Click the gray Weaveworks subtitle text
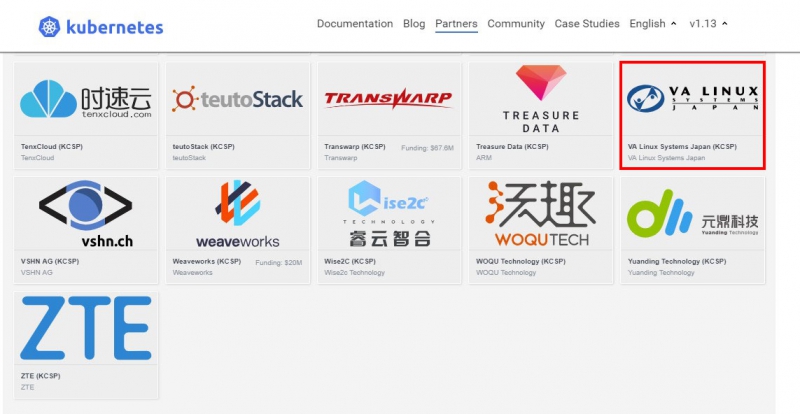Viewport: 800px width, 414px height. pos(192,273)
